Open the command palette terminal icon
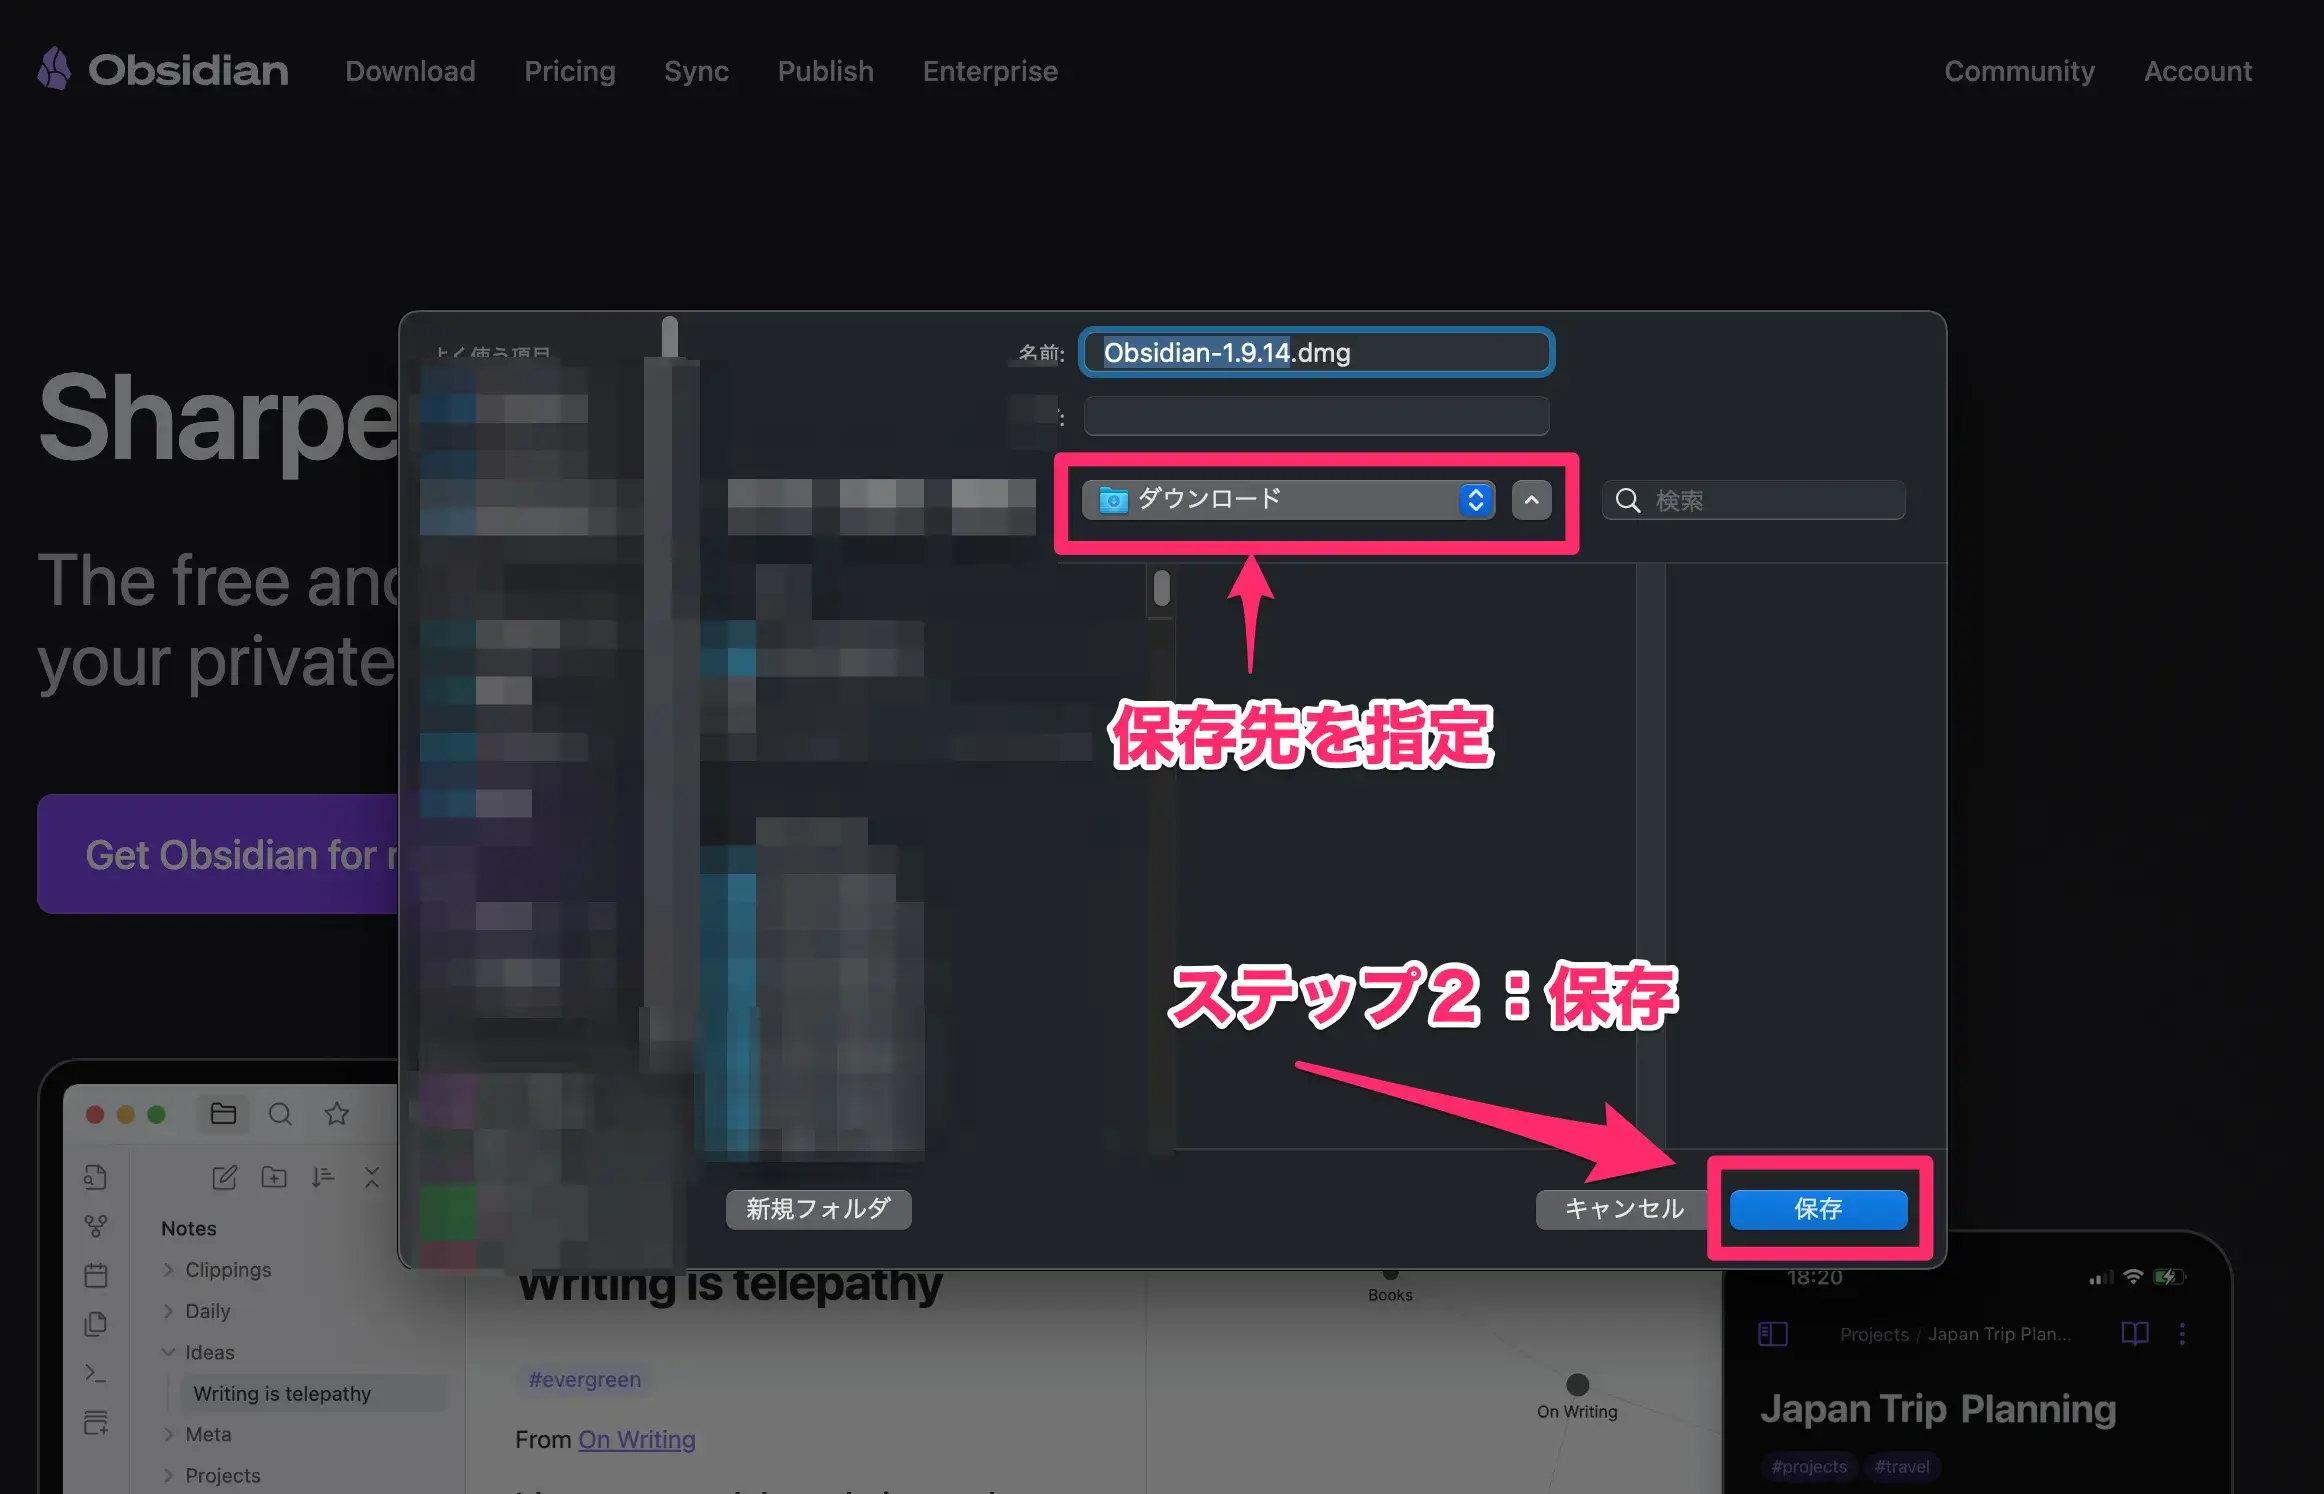The width and height of the screenshot is (2324, 1494). click(x=96, y=1373)
